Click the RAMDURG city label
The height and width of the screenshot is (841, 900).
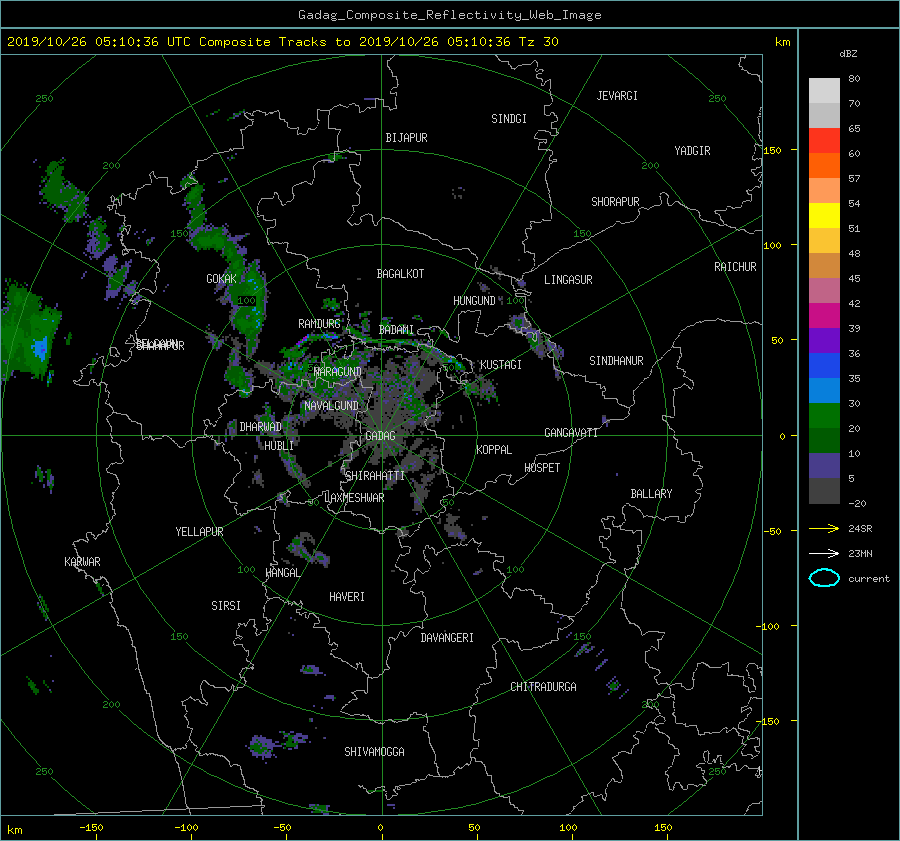pos(319,324)
